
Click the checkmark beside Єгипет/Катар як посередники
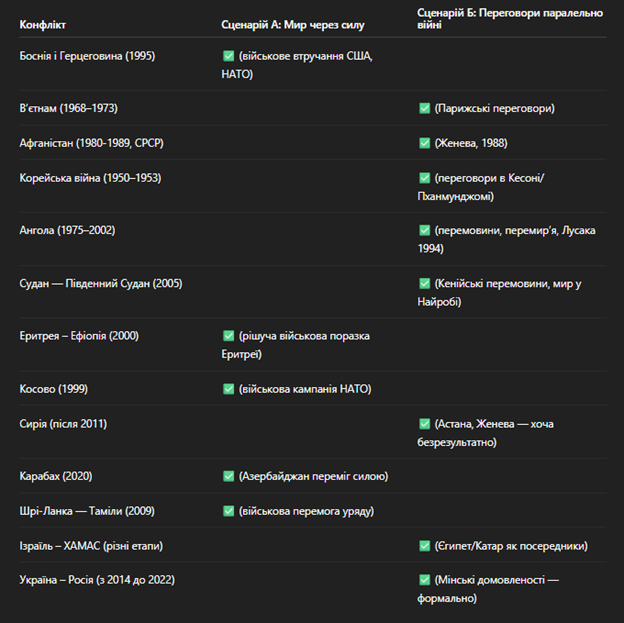click(x=425, y=546)
